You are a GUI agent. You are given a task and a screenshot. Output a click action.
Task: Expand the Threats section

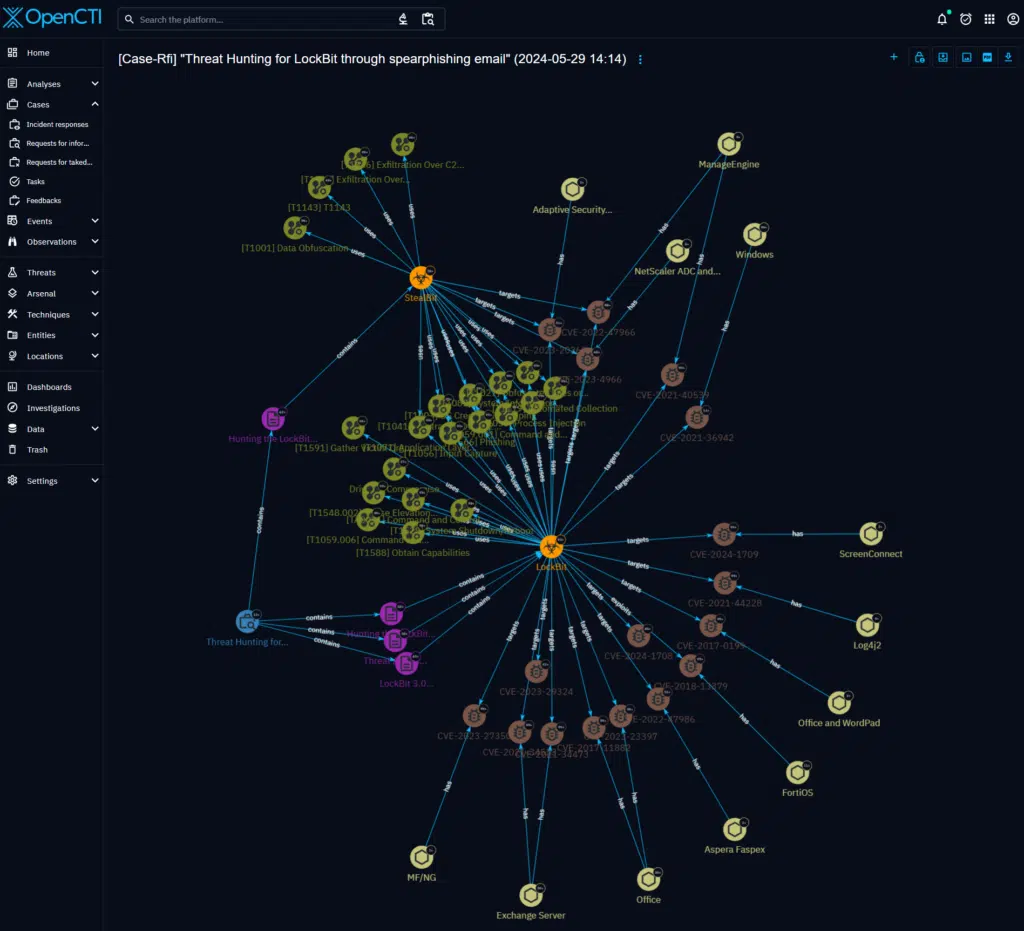[x=95, y=272]
